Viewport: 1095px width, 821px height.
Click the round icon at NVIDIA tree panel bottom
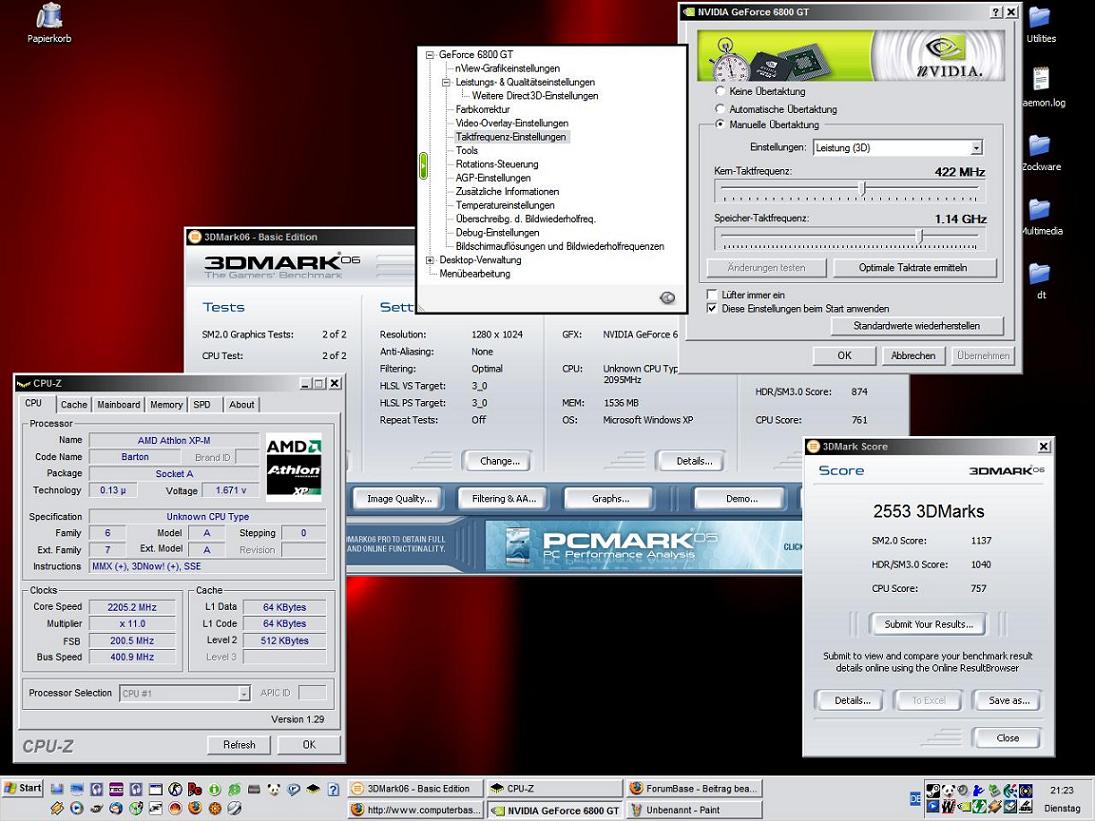(667, 298)
